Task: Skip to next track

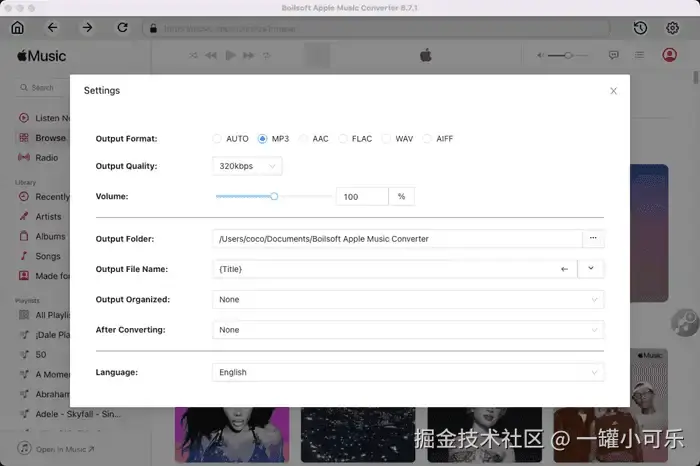Action: tap(249, 55)
